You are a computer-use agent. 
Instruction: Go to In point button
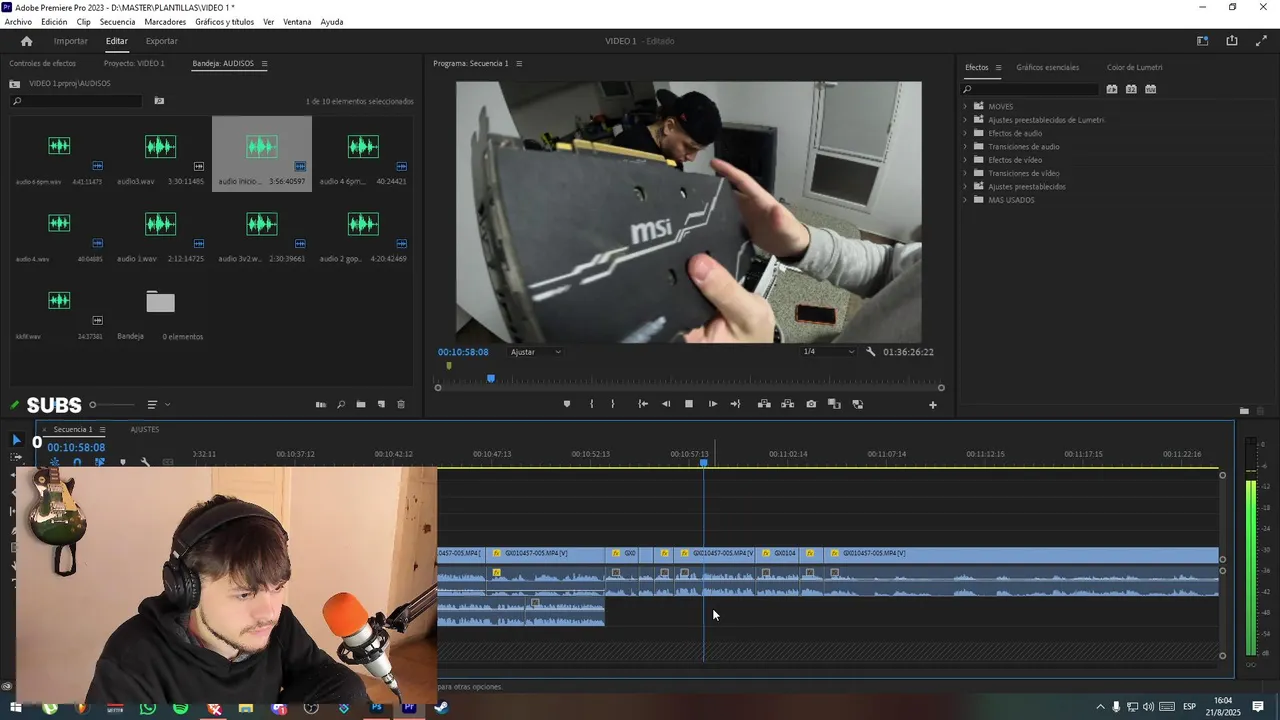643,404
